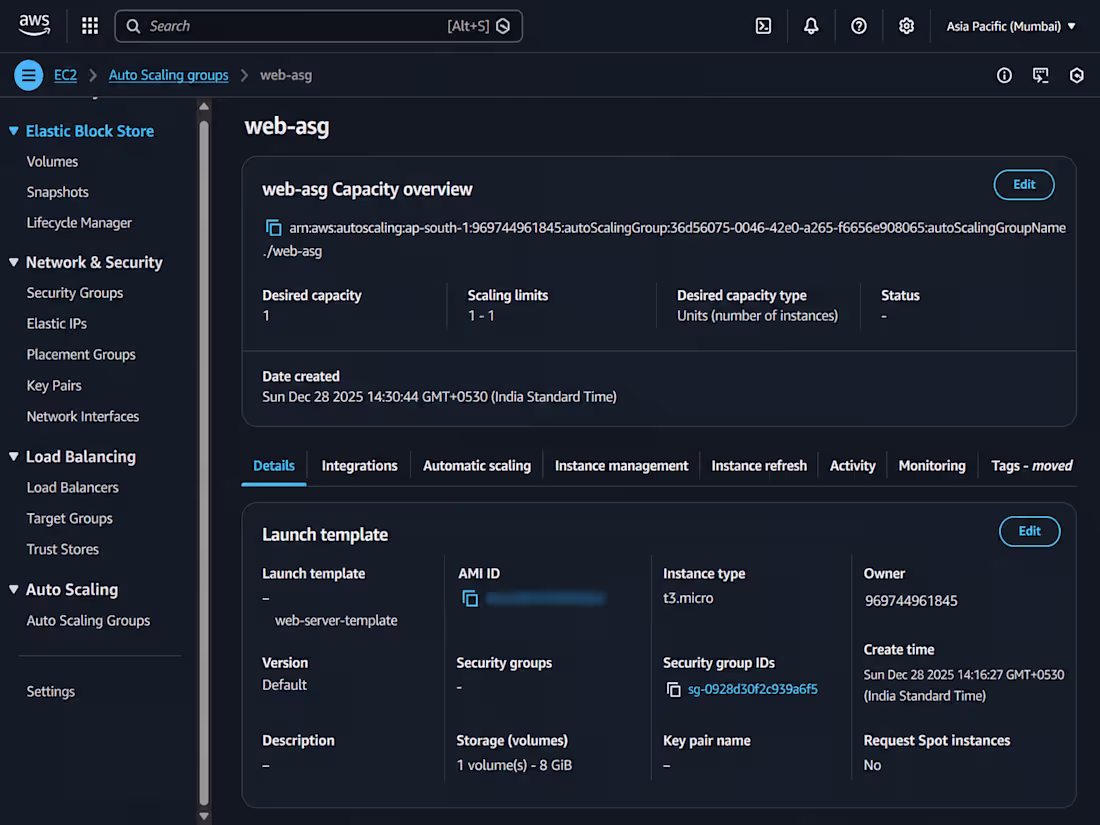Toggle the navigation hamburger menu
Screen dimensions: 1100x825
coord(29,75)
